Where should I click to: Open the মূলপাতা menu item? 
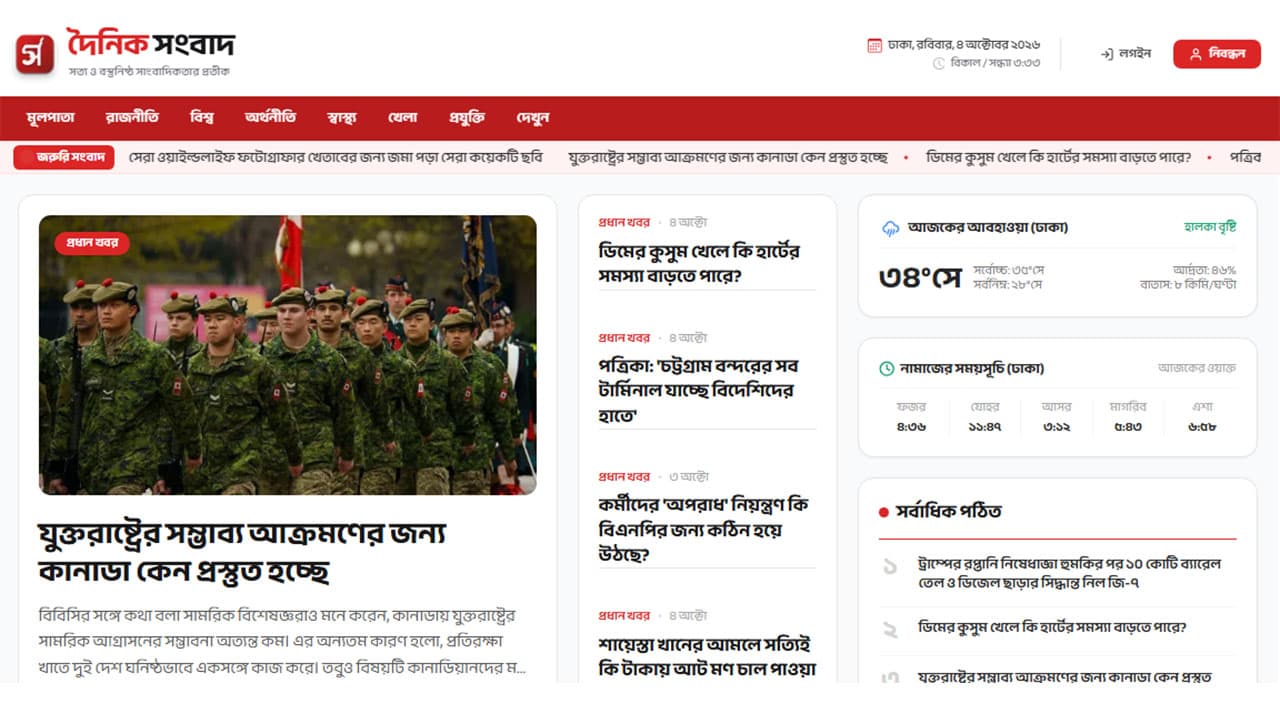(x=51, y=117)
